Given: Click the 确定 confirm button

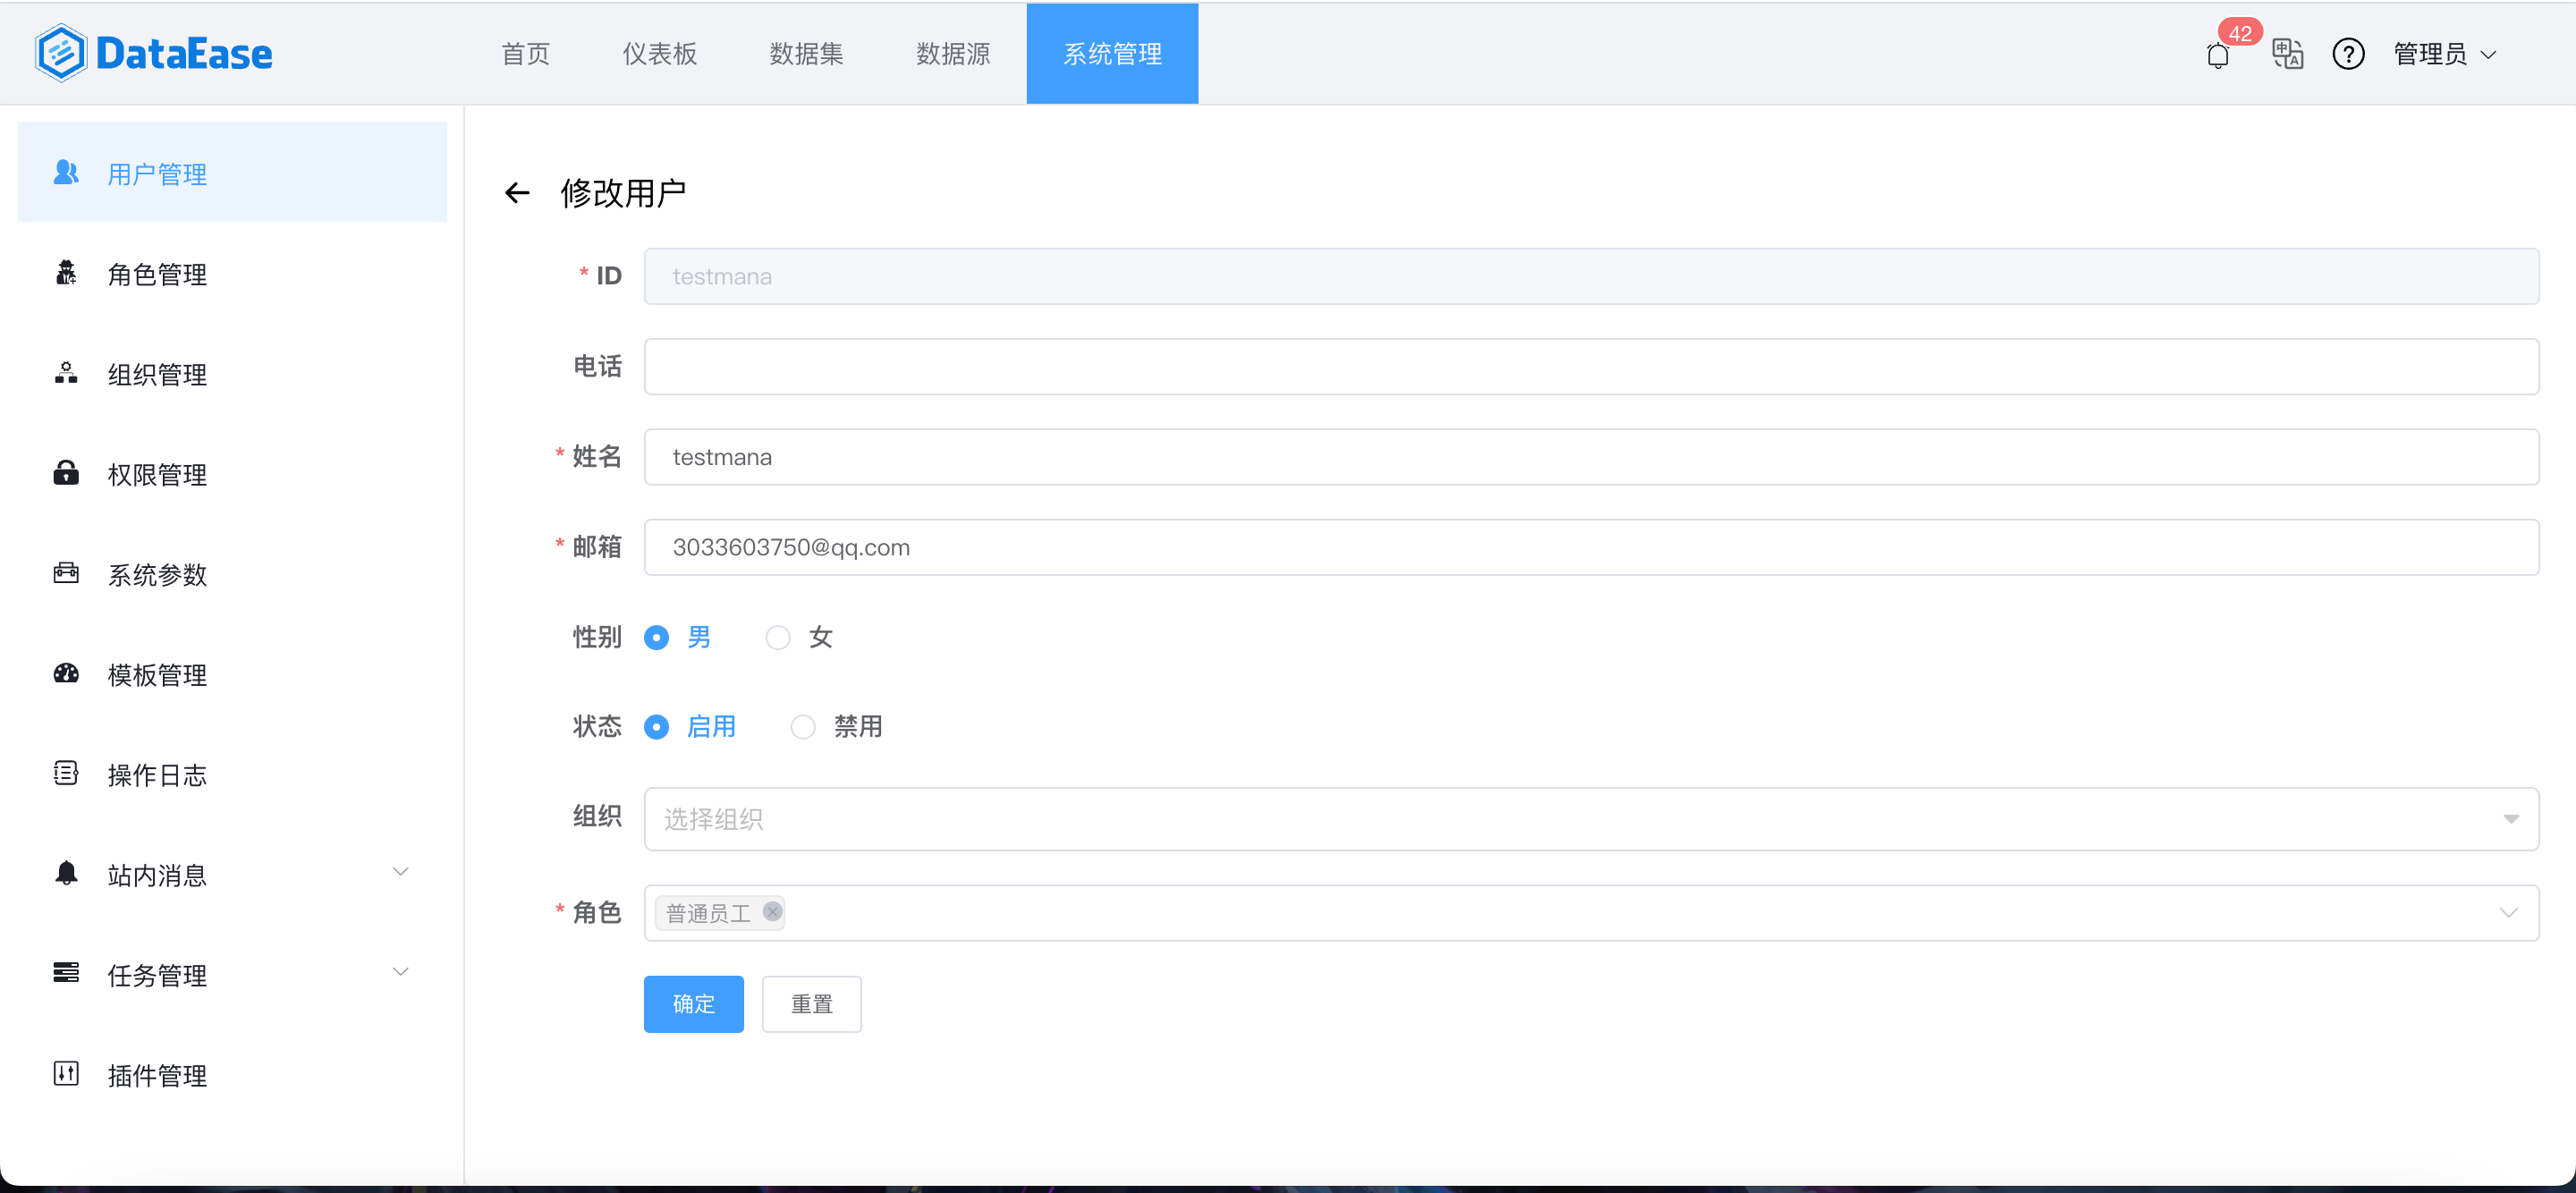Looking at the screenshot, I should 694,1004.
